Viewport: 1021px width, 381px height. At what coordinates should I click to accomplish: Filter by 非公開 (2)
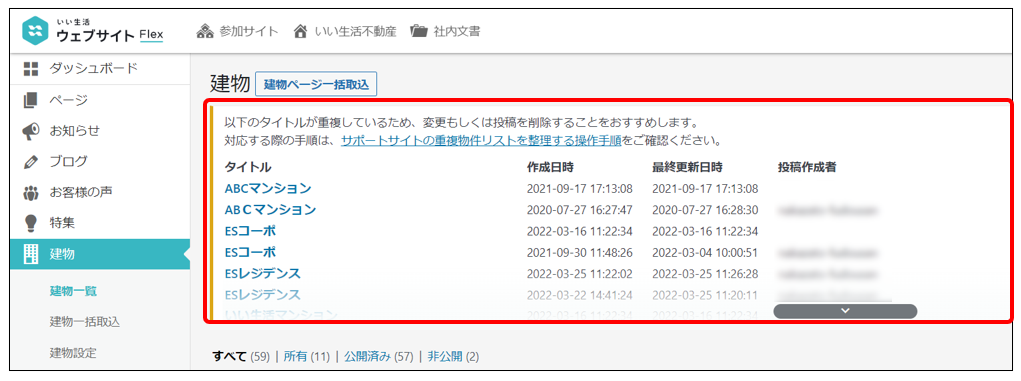click(x=453, y=356)
